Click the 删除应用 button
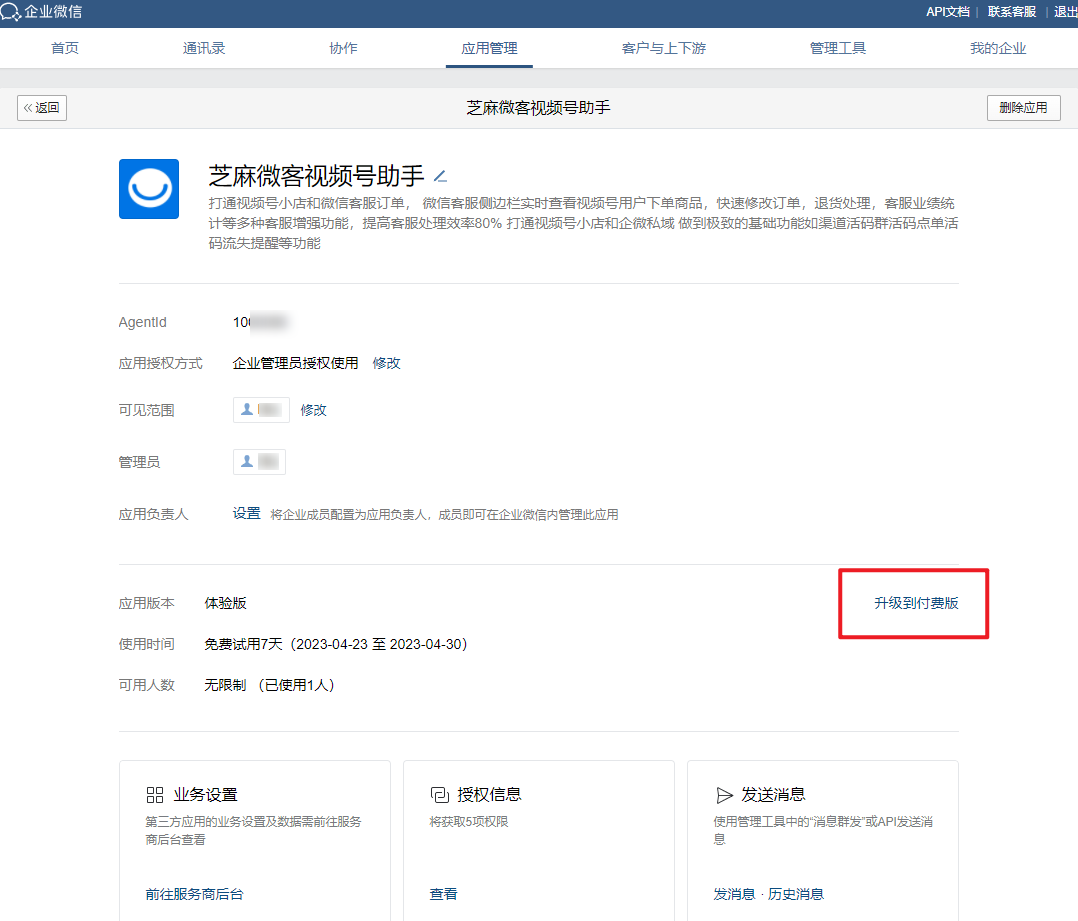Image resolution: width=1078 pixels, height=921 pixels. 1024,108
